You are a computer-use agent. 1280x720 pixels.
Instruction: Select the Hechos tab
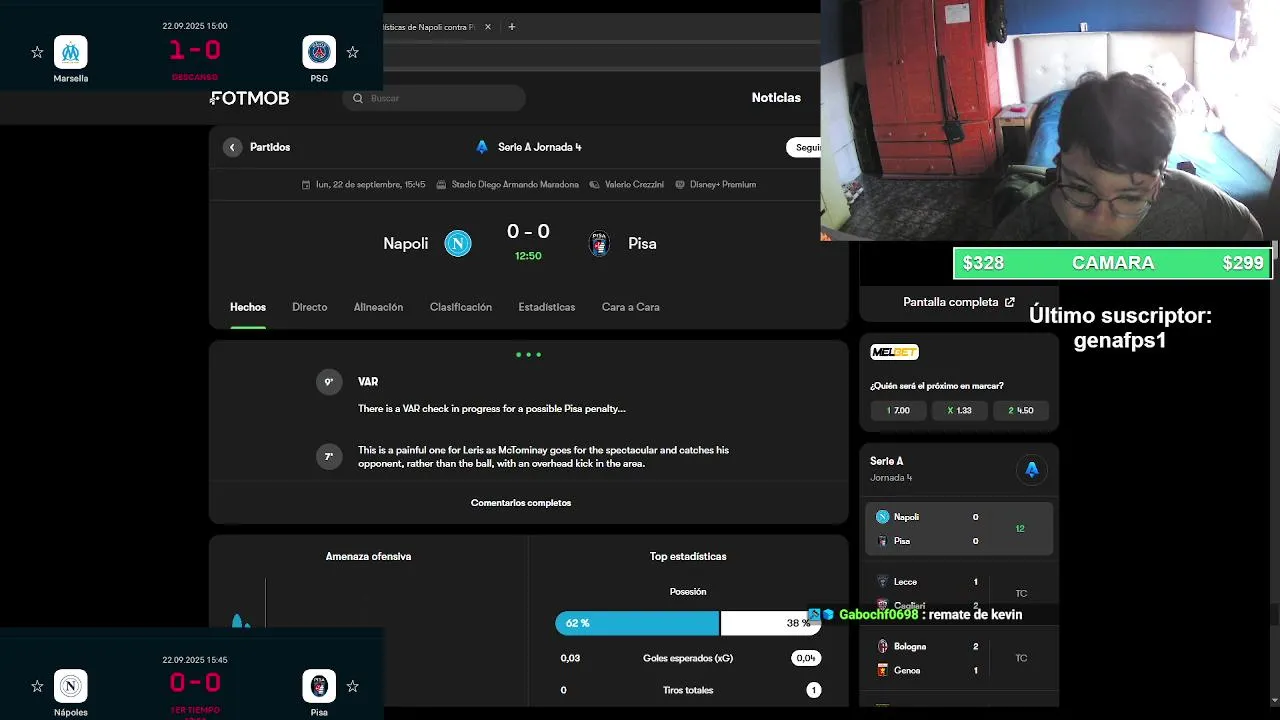click(x=248, y=307)
